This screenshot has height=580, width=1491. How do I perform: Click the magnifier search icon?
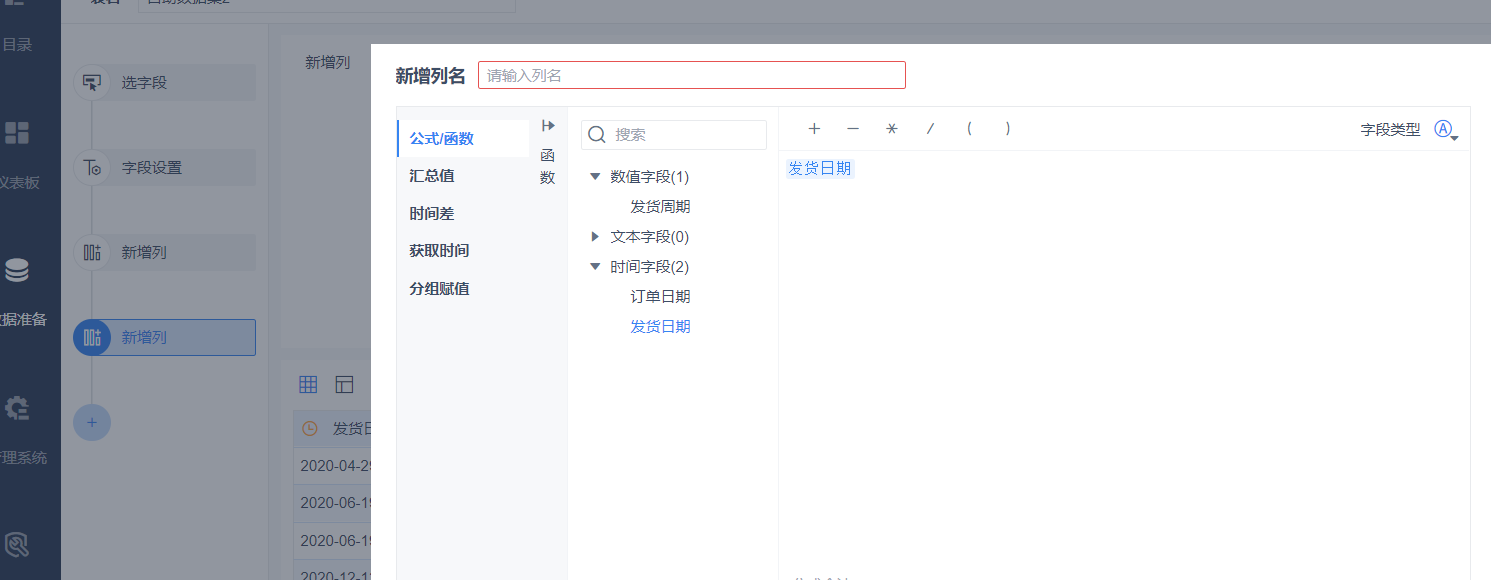coord(597,135)
